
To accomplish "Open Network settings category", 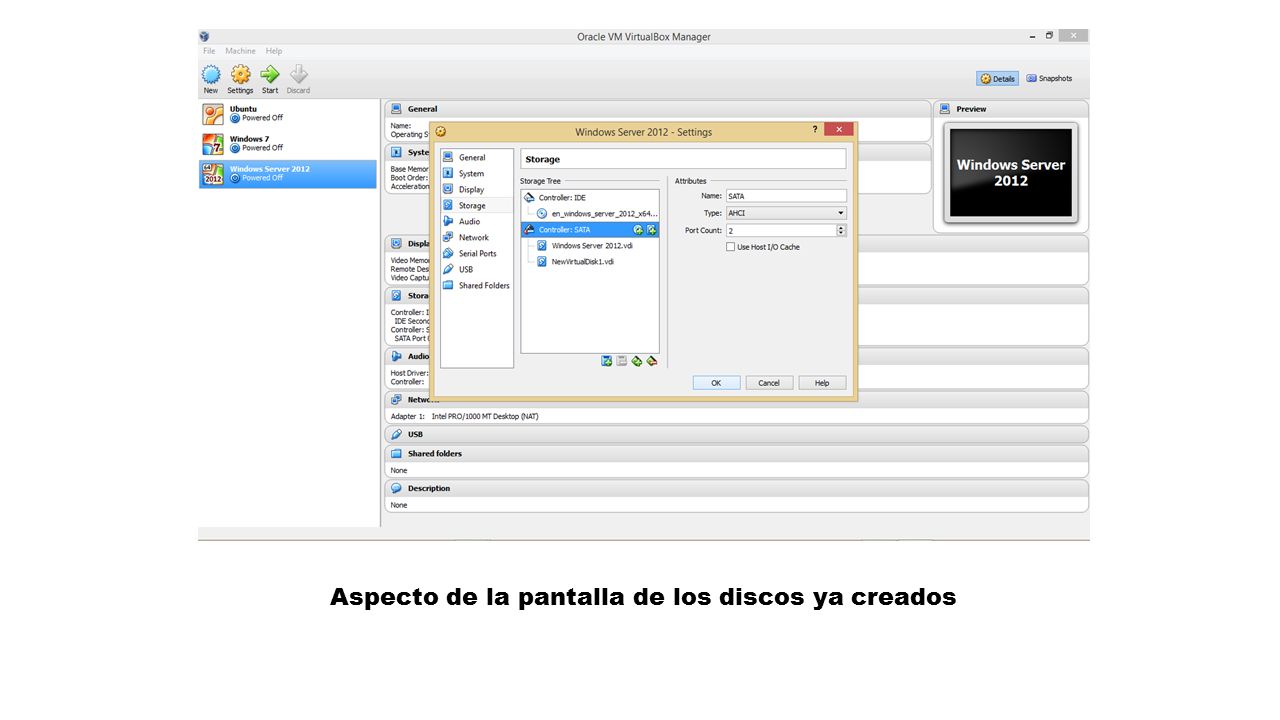I will pyautogui.click(x=477, y=237).
